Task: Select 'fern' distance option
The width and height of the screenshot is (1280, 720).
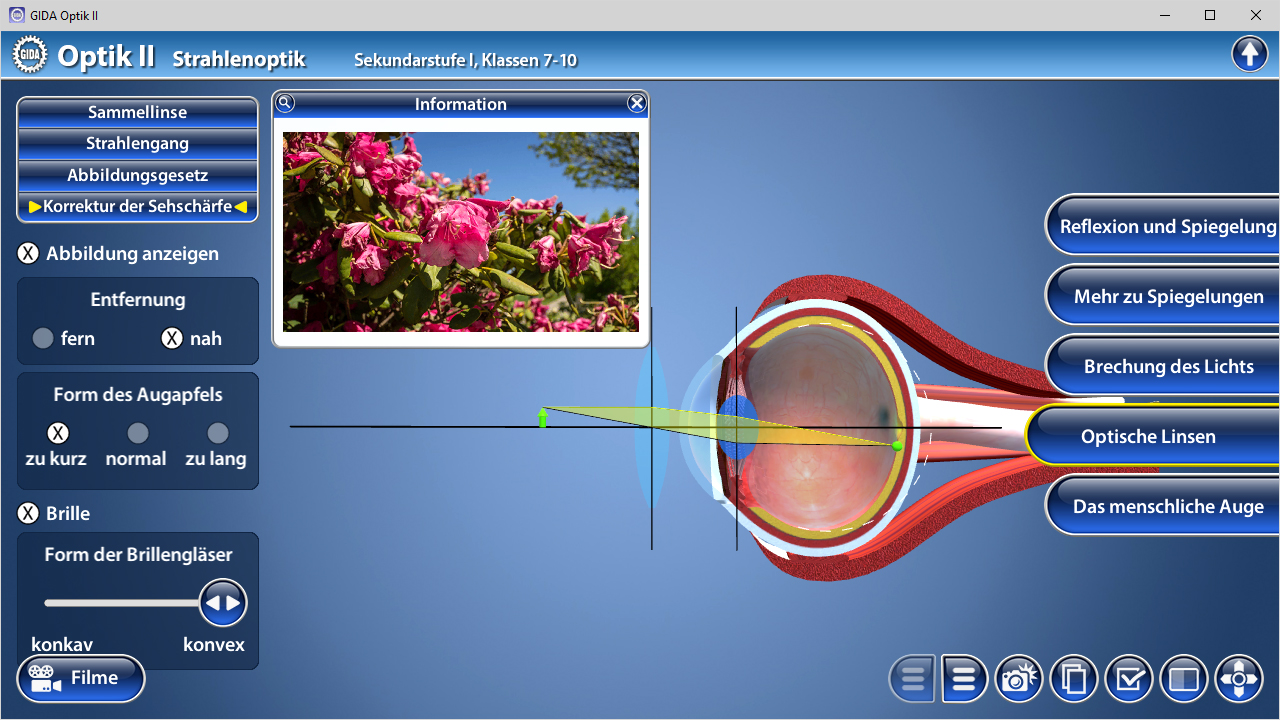Action: tap(43, 339)
